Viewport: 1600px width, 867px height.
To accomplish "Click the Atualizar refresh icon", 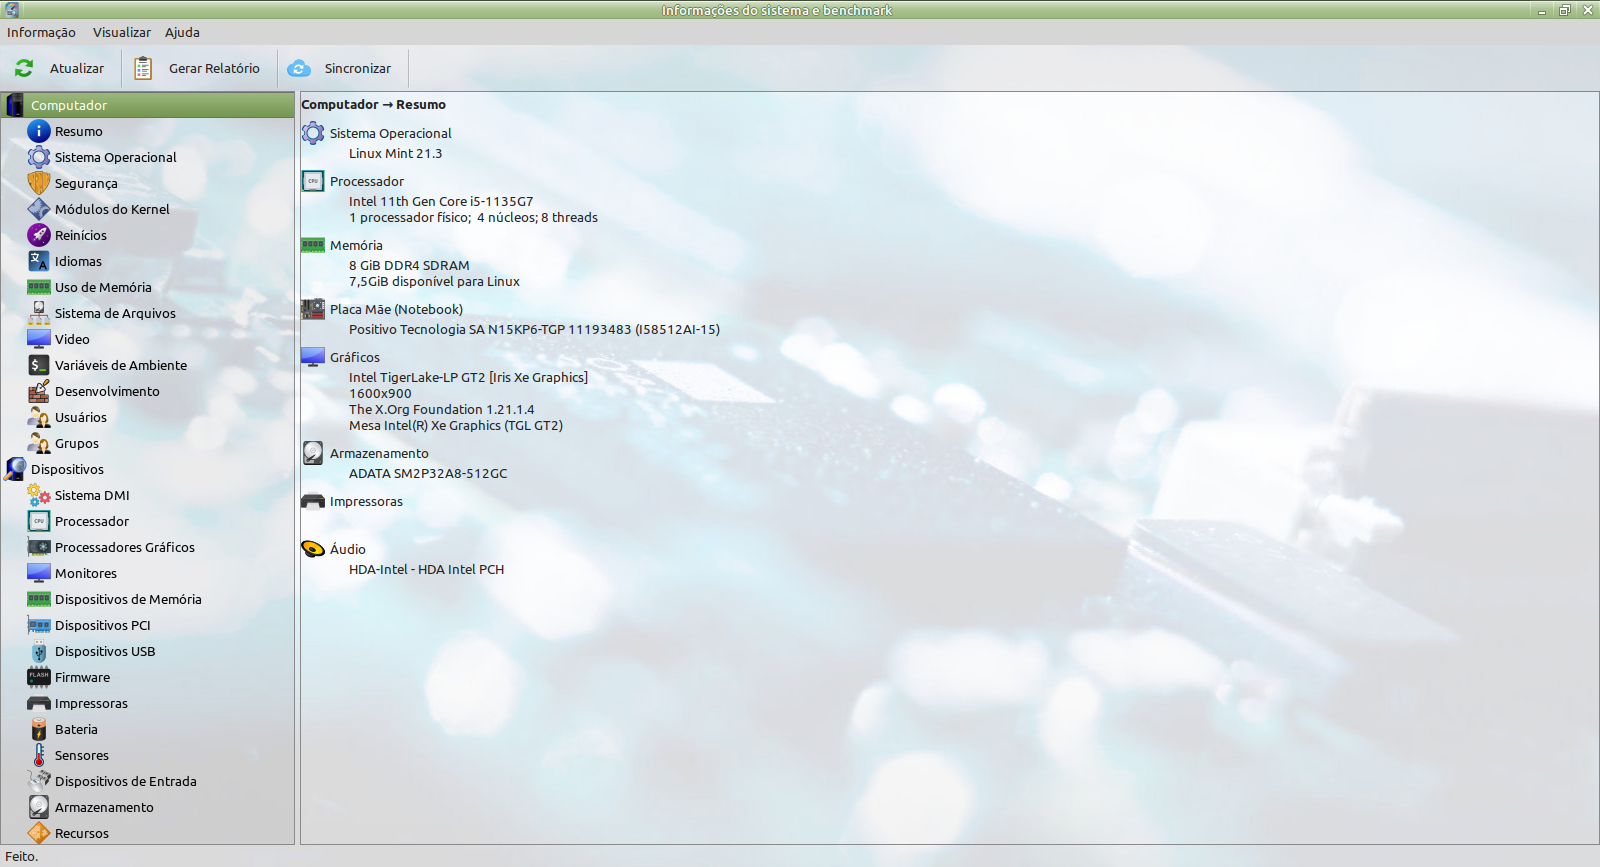I will [24, 68].
